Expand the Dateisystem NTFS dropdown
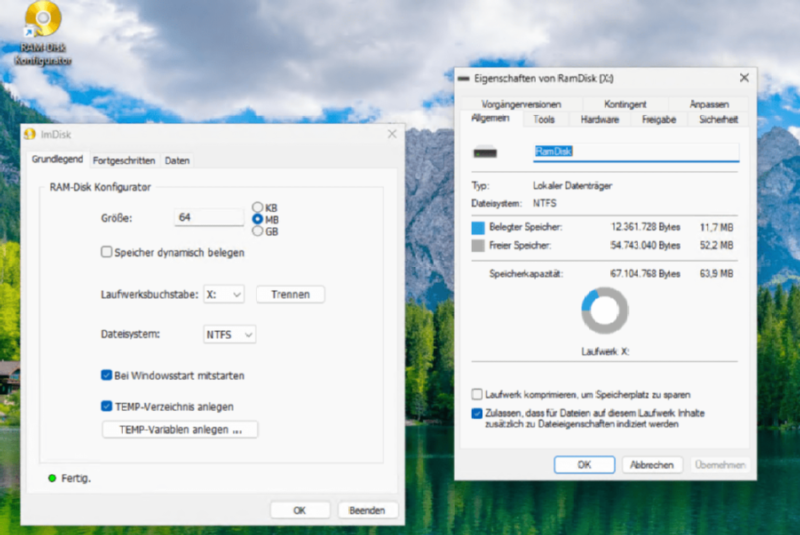800x535 pixels. 229,335
